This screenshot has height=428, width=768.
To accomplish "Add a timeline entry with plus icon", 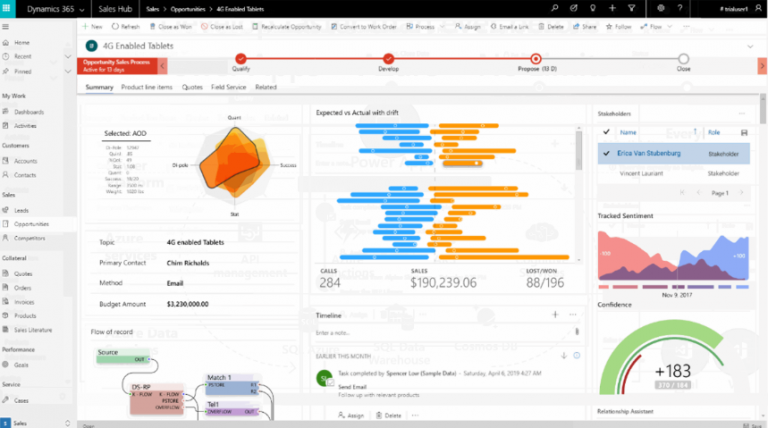I will click(555, 314).
